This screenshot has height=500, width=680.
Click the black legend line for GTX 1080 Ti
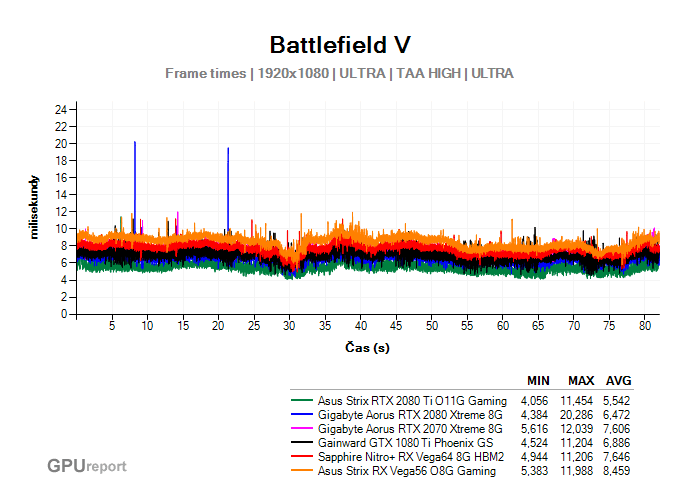pos(301,443)
